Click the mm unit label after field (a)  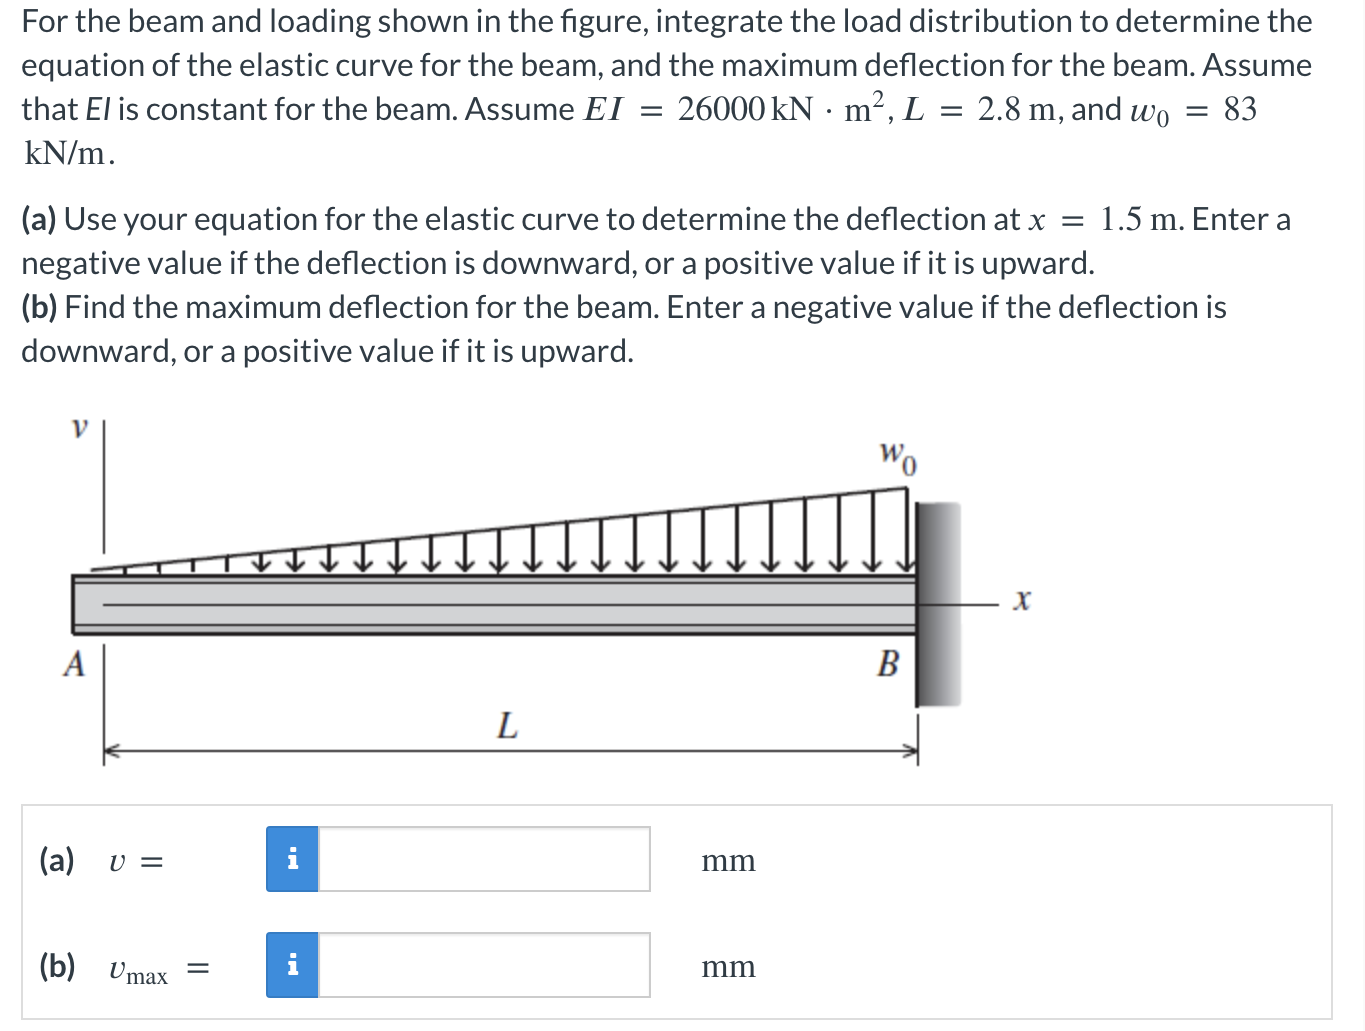point(728,860)
